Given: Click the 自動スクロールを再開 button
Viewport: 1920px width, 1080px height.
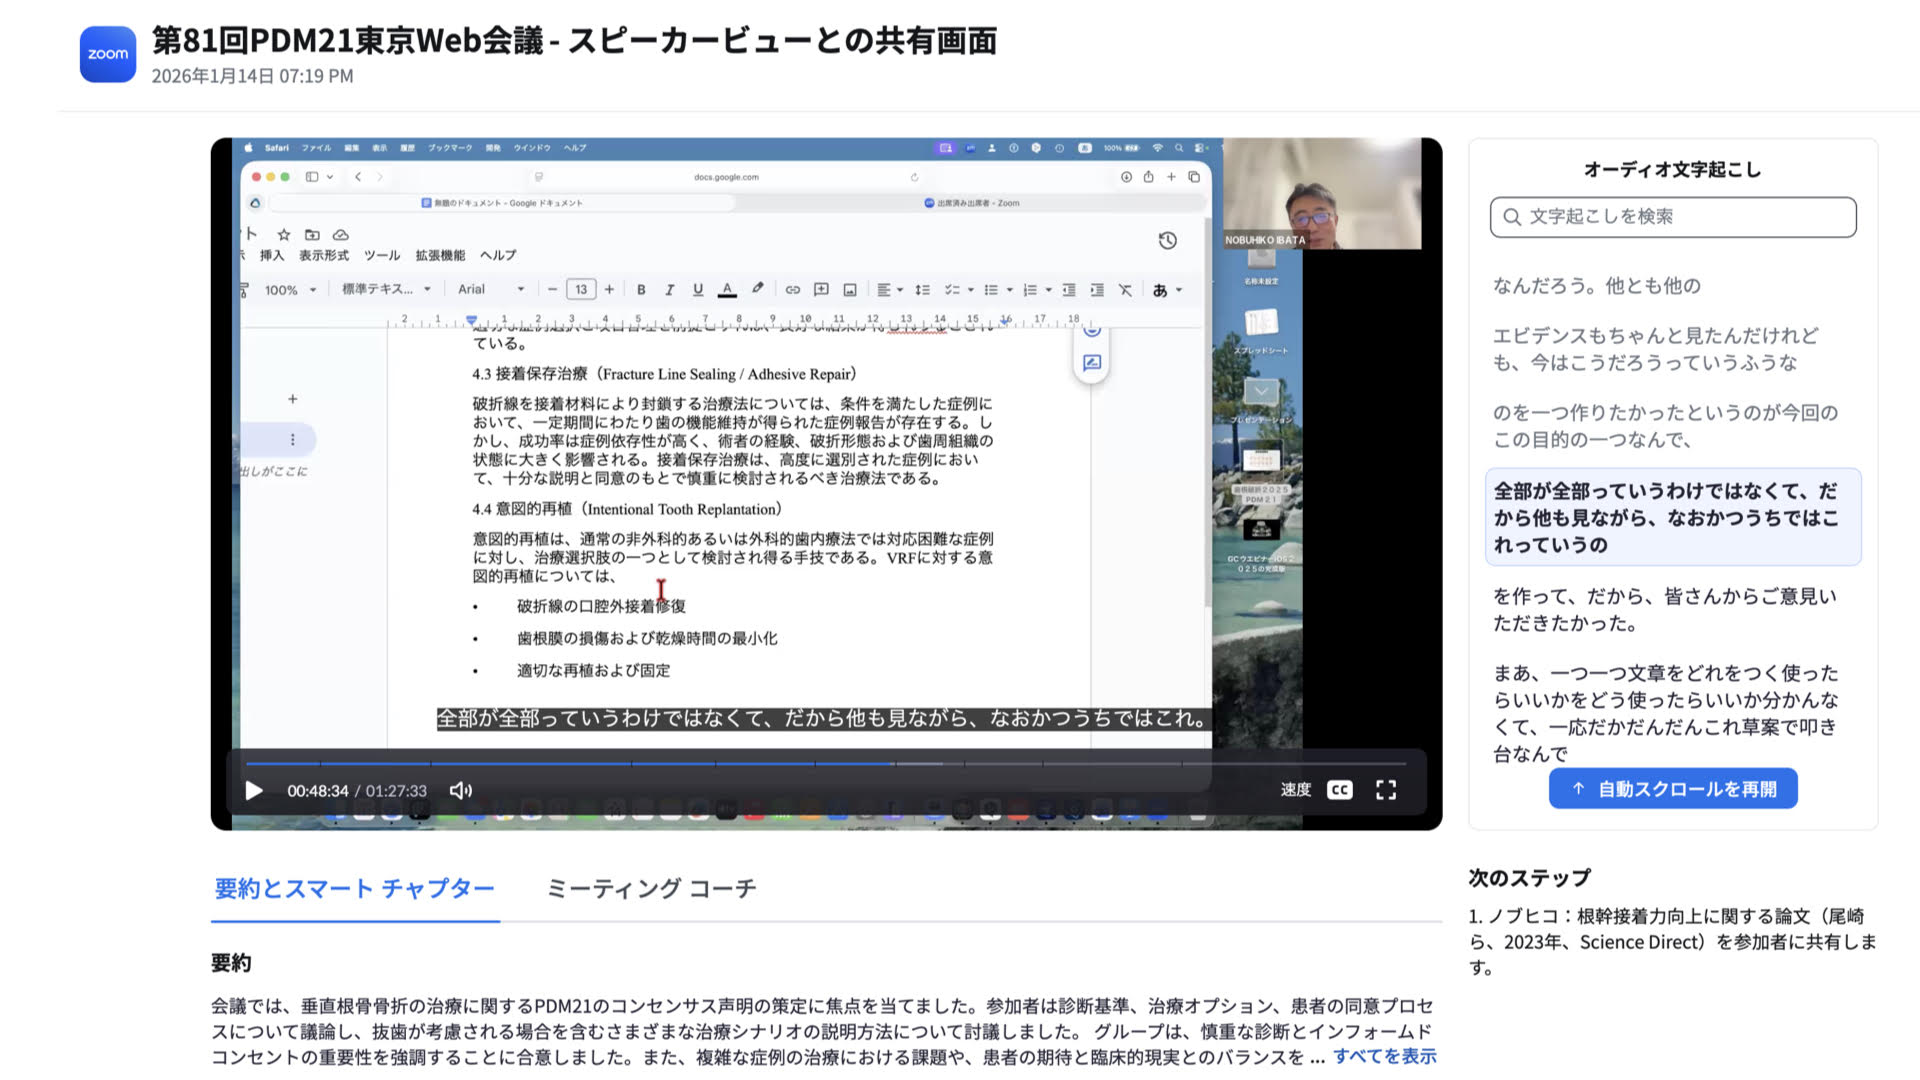Looking at the screenshot, I should [1672, 788].
